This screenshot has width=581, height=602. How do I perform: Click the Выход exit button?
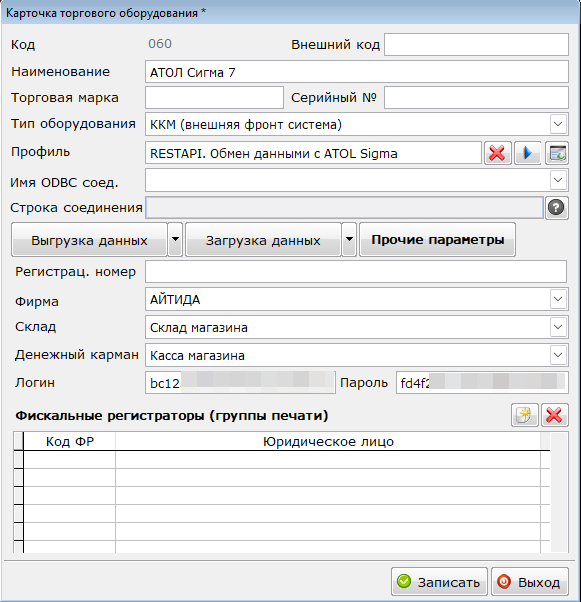point(530,582)
